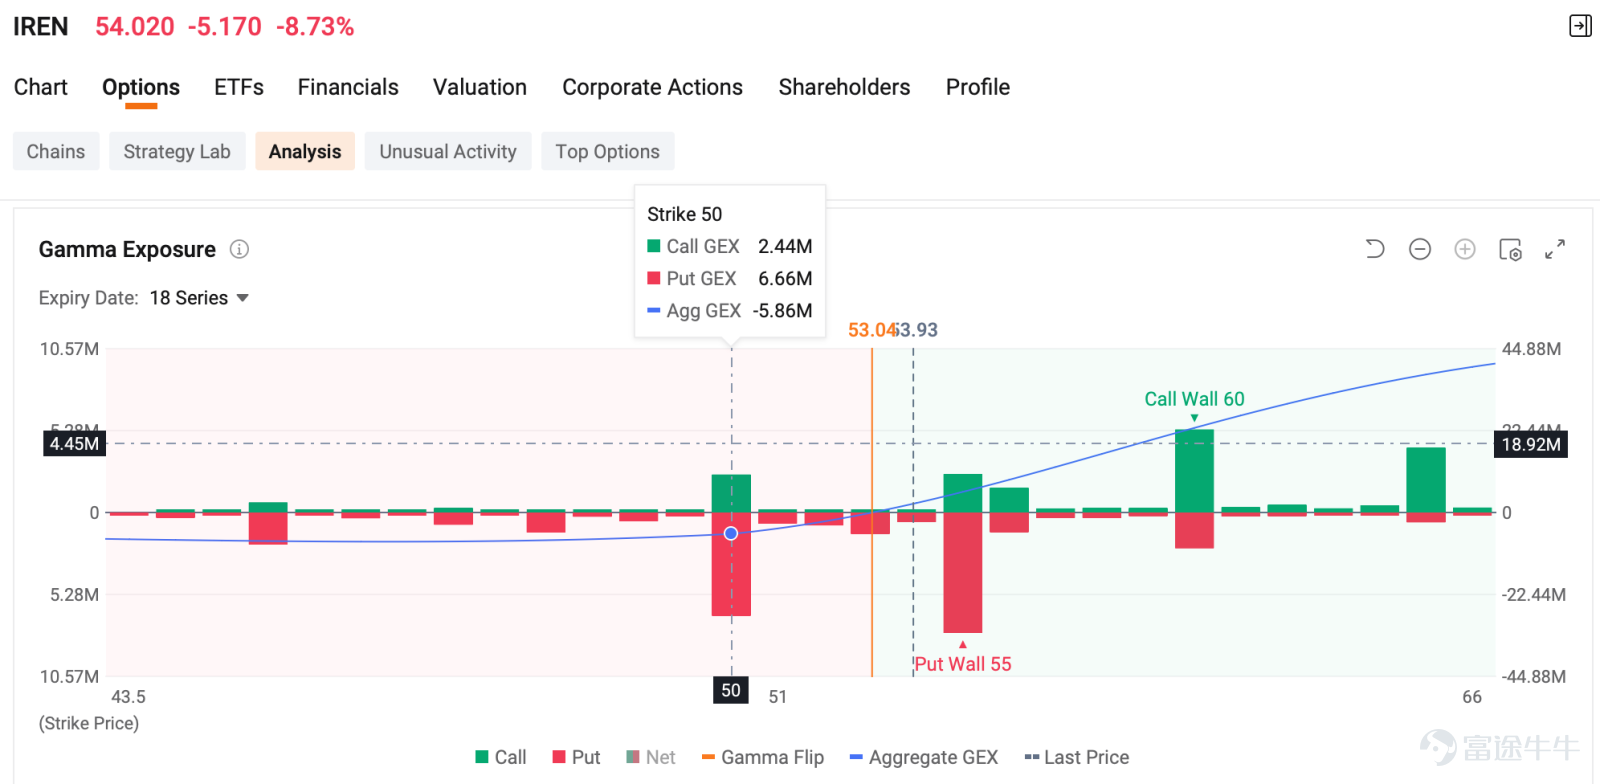1600x784 pixels.
Task: Expand the chart to fullscreen
Action: (1555, 249)
